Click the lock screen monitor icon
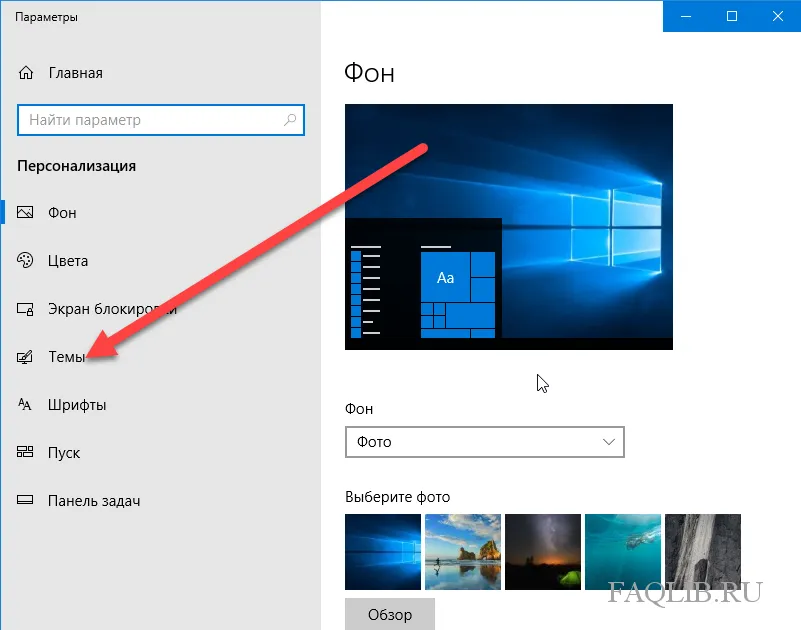Viewport: 801px width, 630px height. pos(25,309)
